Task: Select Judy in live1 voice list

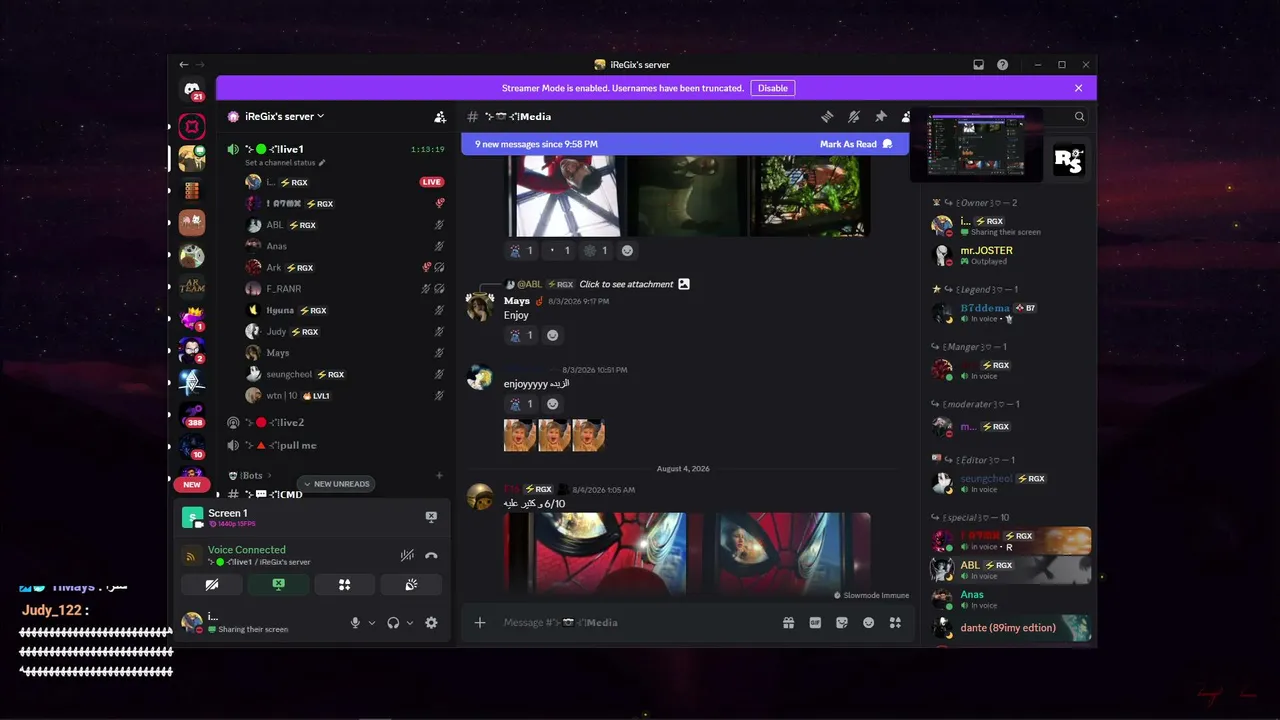Action: tap(345, 332)
